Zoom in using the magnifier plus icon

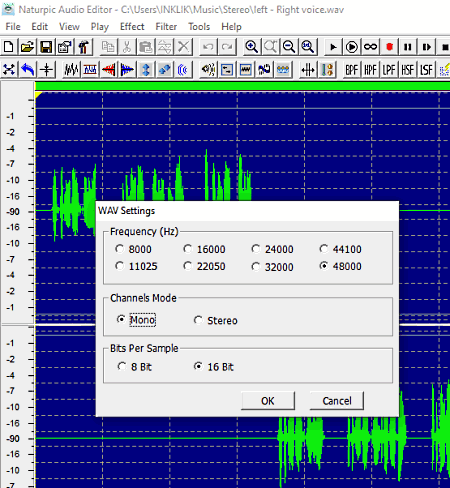[x=252, y=47]
